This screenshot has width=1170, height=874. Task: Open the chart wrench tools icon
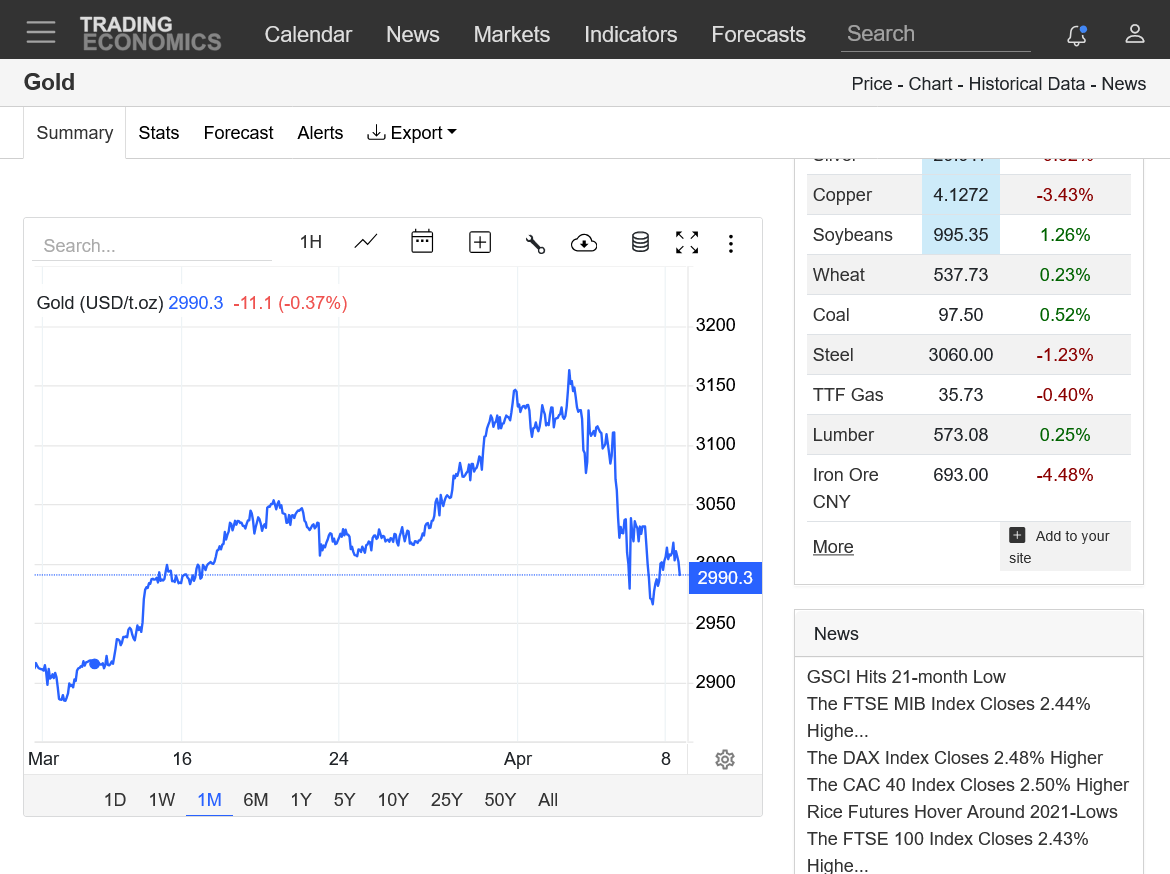tap(535, 243)
